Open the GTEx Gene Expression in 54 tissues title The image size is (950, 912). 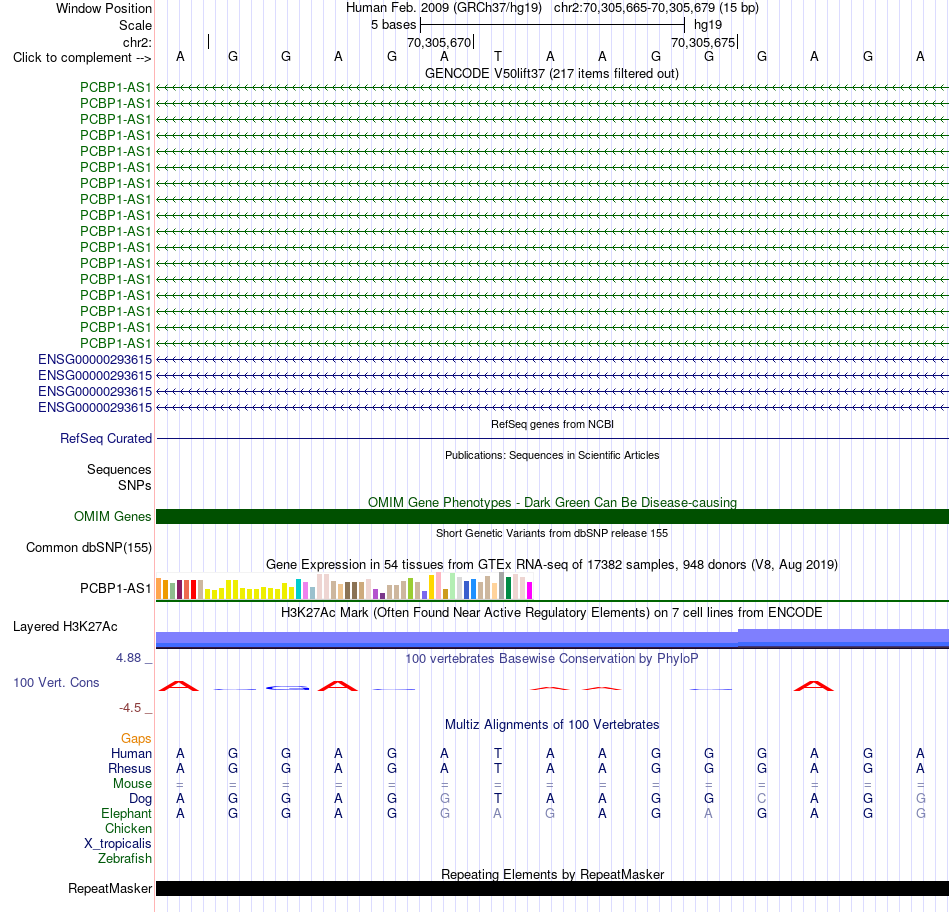(x=552, y=565)
